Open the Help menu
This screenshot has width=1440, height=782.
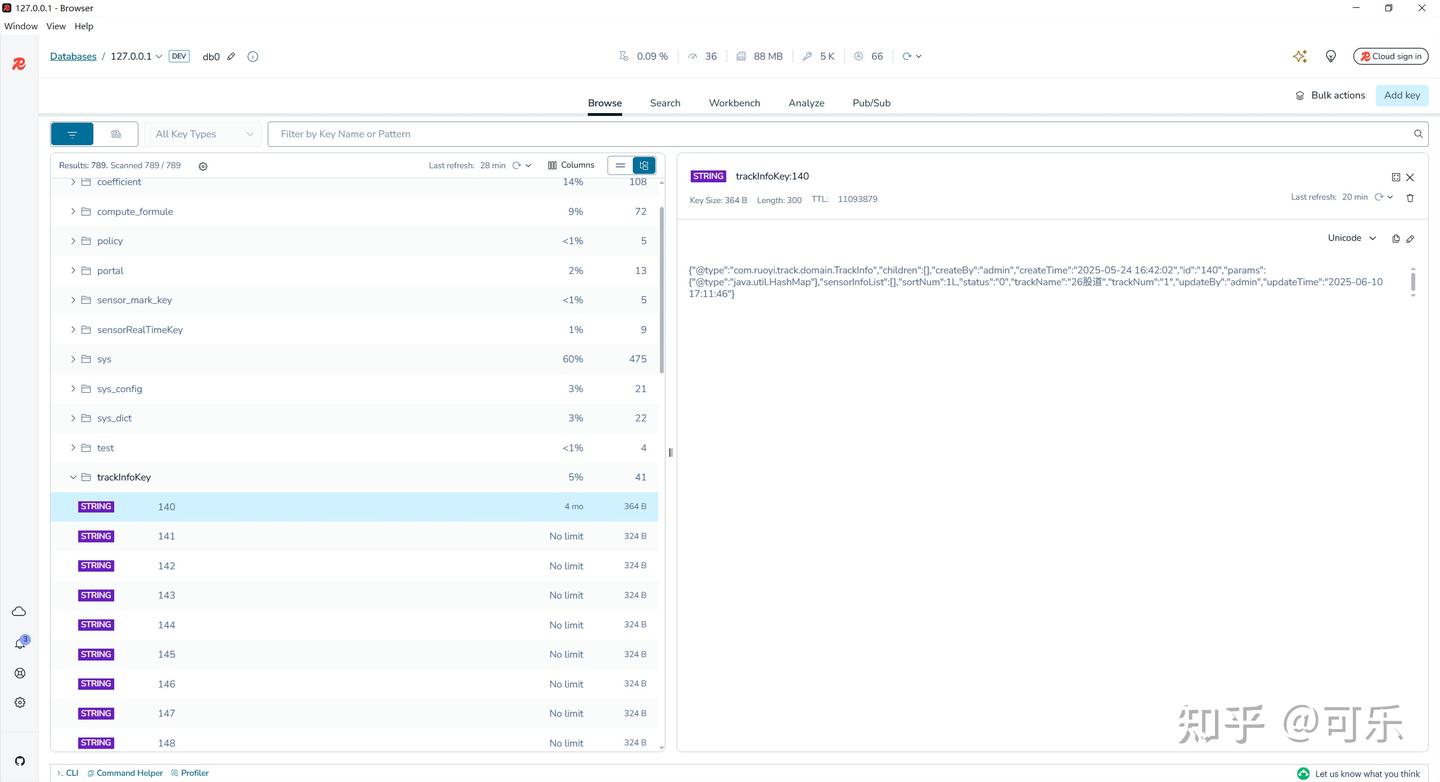84,27
